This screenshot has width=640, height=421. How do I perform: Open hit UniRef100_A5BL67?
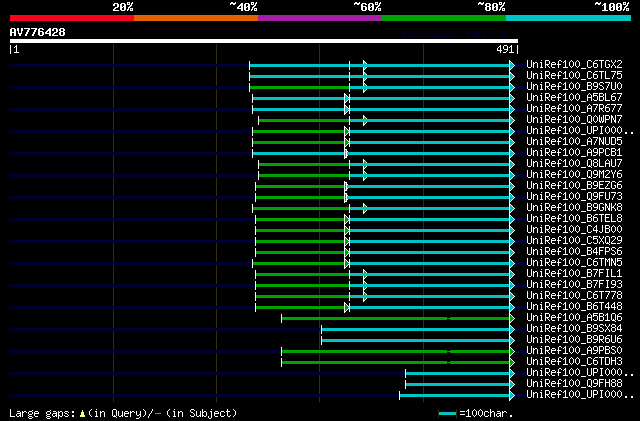coord(574,98)
